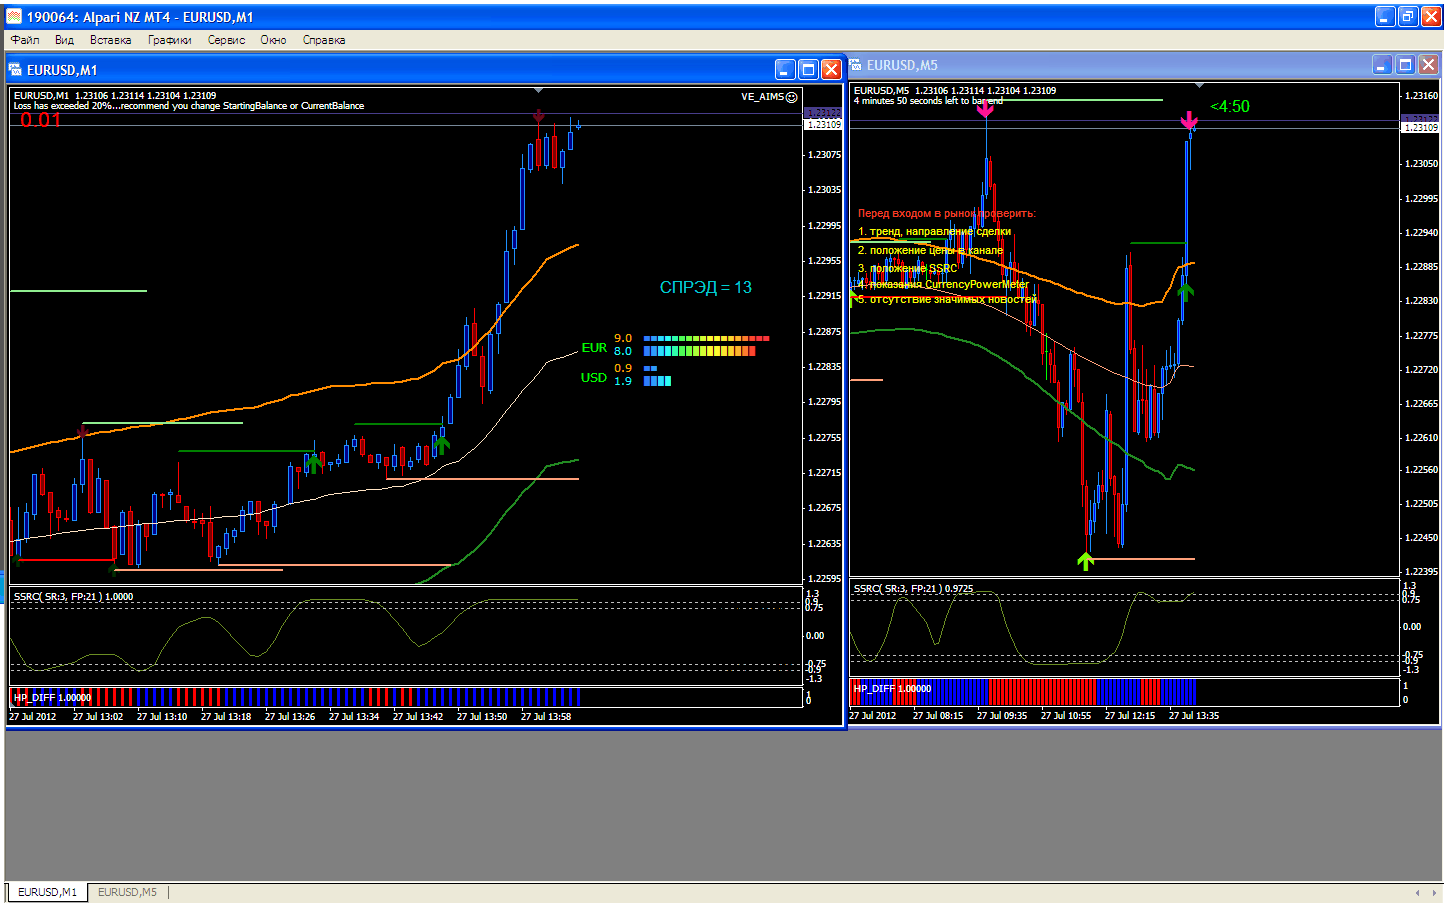Minimize the EURUSD,M1 chart window
1448x908 pixels.
(x=785, y=69)
